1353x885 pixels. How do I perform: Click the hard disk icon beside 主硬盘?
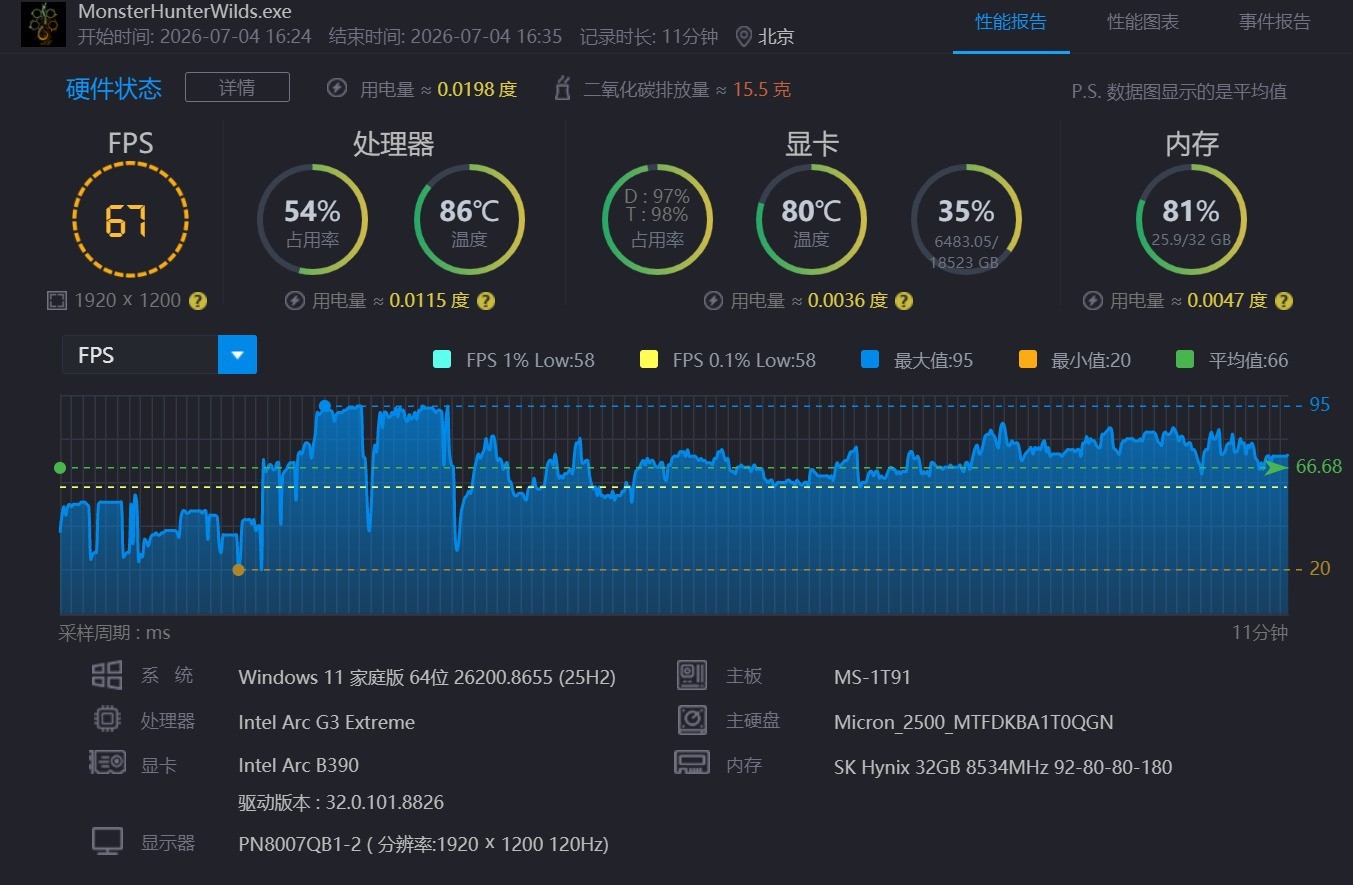(692, 720)
